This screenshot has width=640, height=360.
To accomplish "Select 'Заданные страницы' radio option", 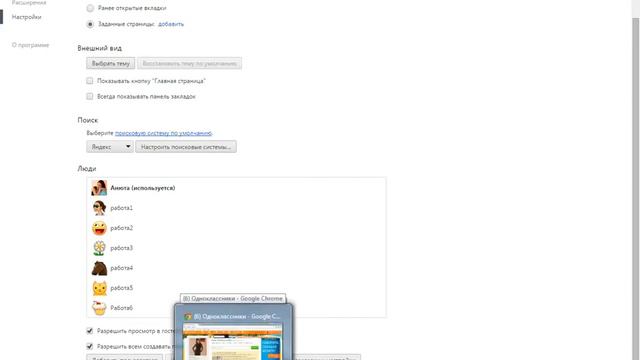I will pos(90,24).
